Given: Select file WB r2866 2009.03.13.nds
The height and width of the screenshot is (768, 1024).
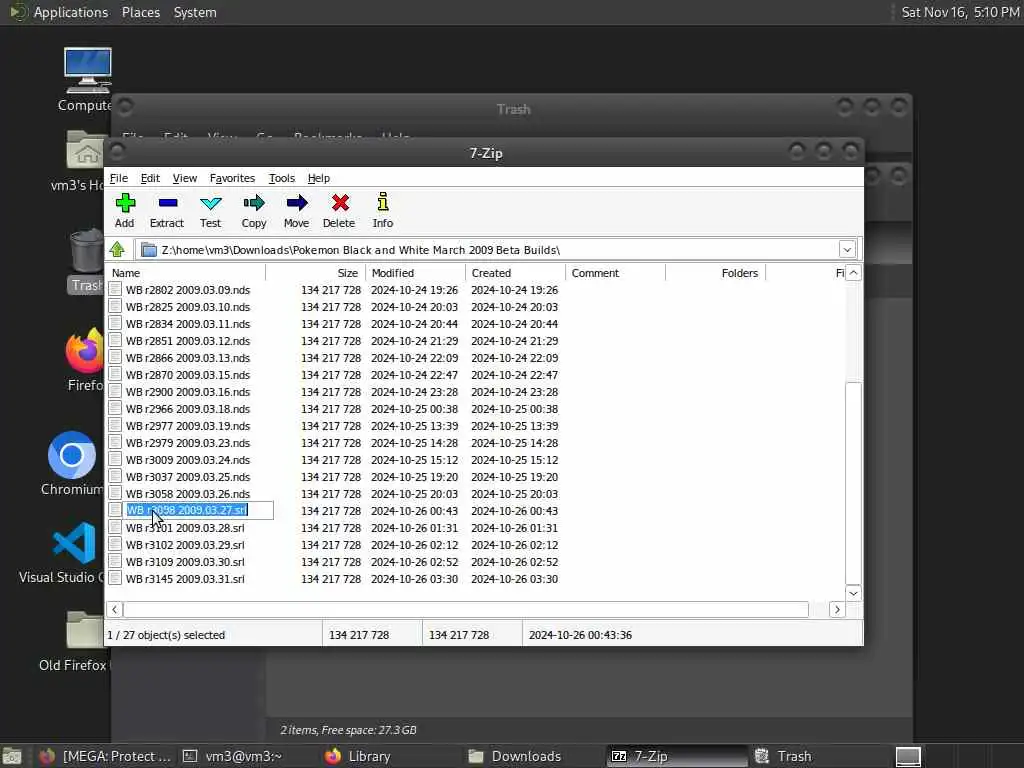Looking at the screenshot, I should tap(188, 357).
